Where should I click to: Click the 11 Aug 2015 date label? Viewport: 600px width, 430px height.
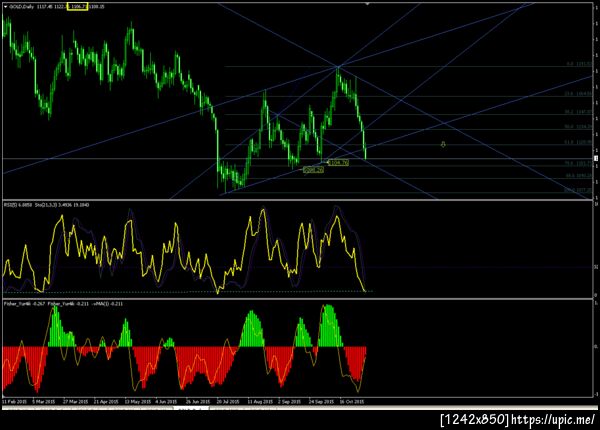click(x=260, y=402)
